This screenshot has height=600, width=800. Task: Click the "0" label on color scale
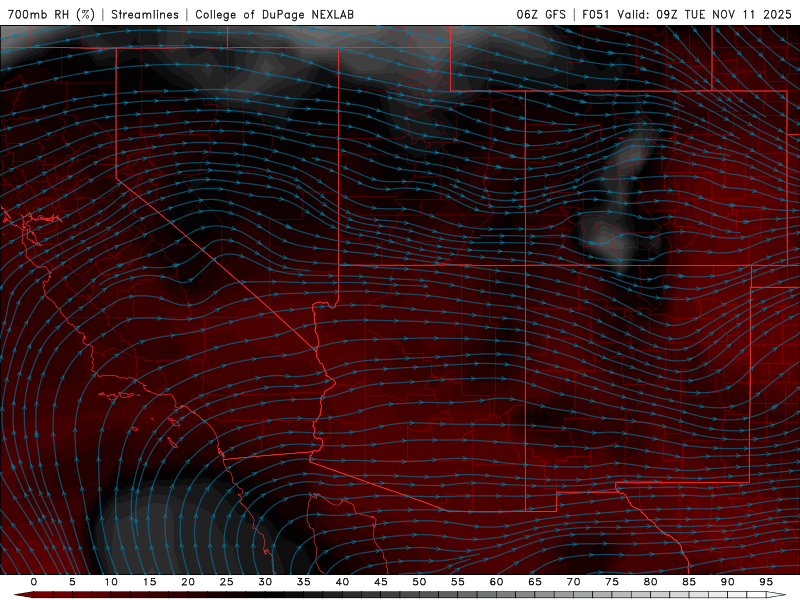click(34, 582)
